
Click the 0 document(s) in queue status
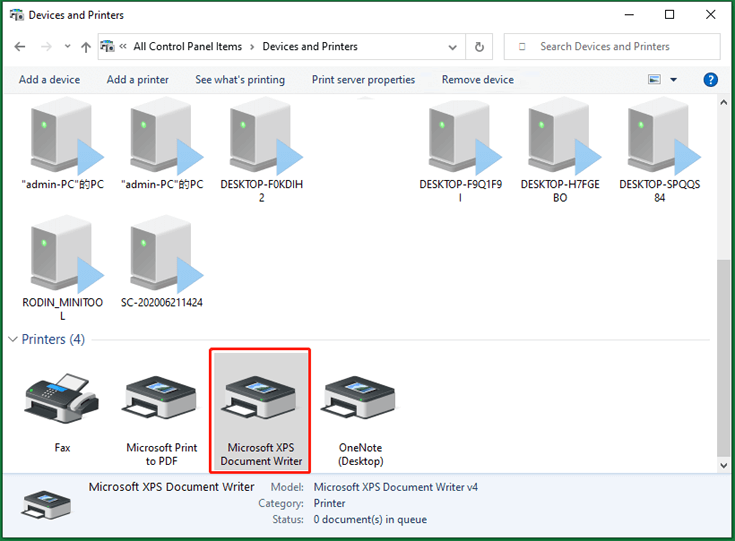click(x=370, y=519)
